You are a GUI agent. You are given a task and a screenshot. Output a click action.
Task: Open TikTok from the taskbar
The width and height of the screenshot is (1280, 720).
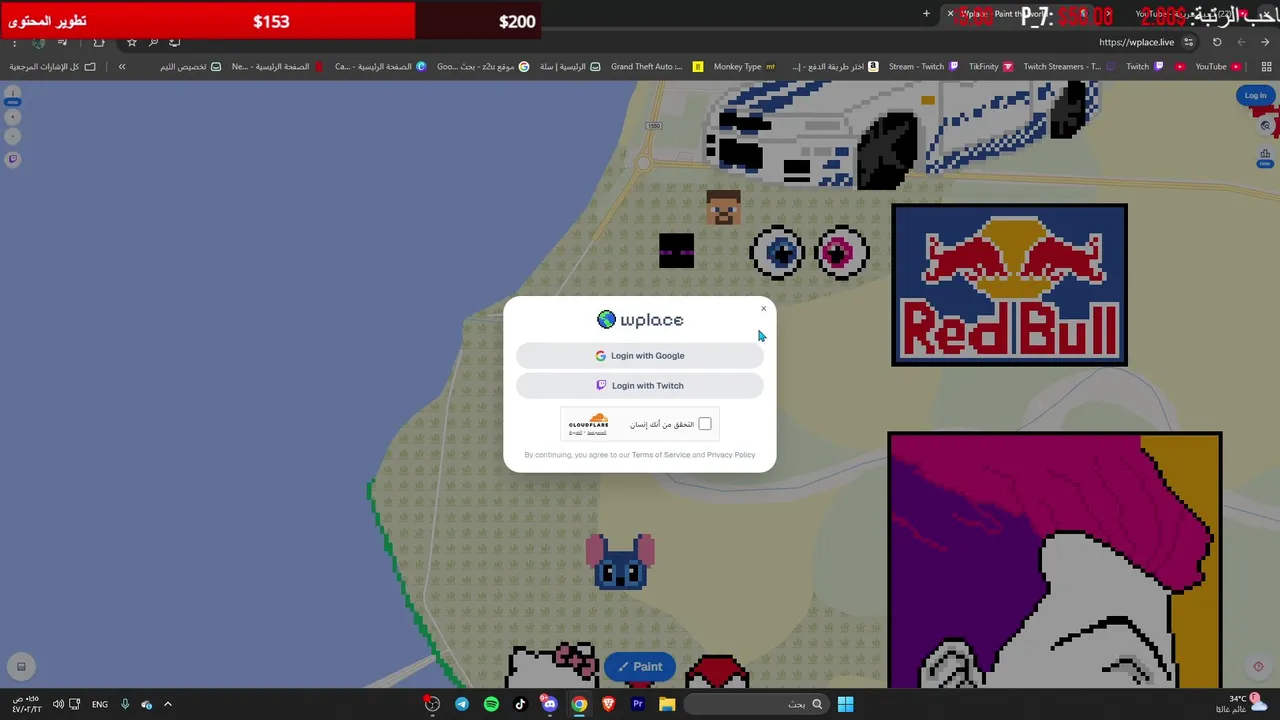[520, 704]
